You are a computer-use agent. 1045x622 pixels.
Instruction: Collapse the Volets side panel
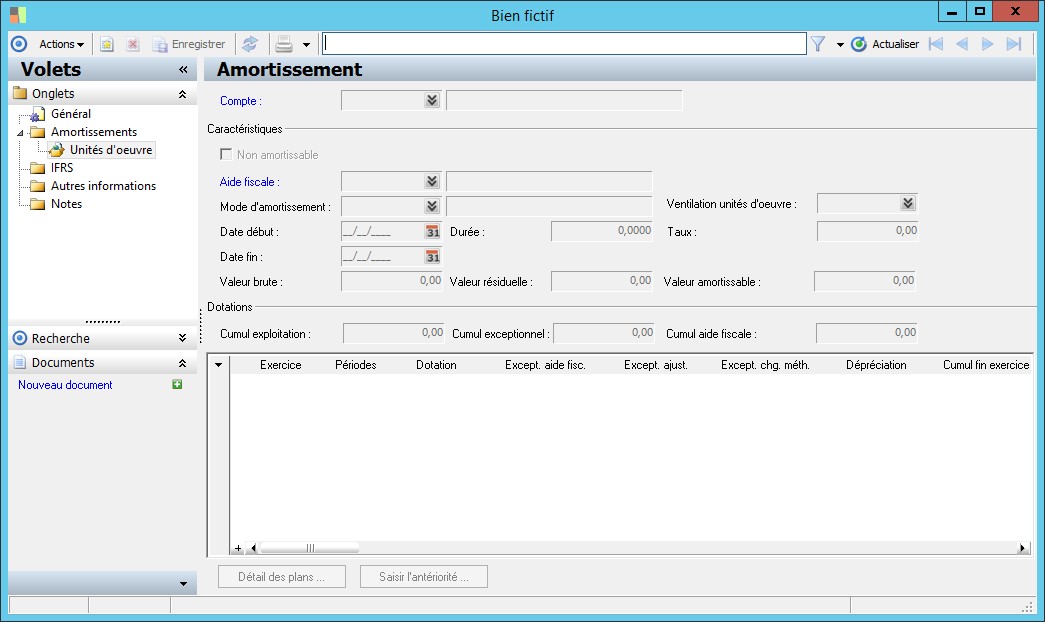(x=183, y=70)
